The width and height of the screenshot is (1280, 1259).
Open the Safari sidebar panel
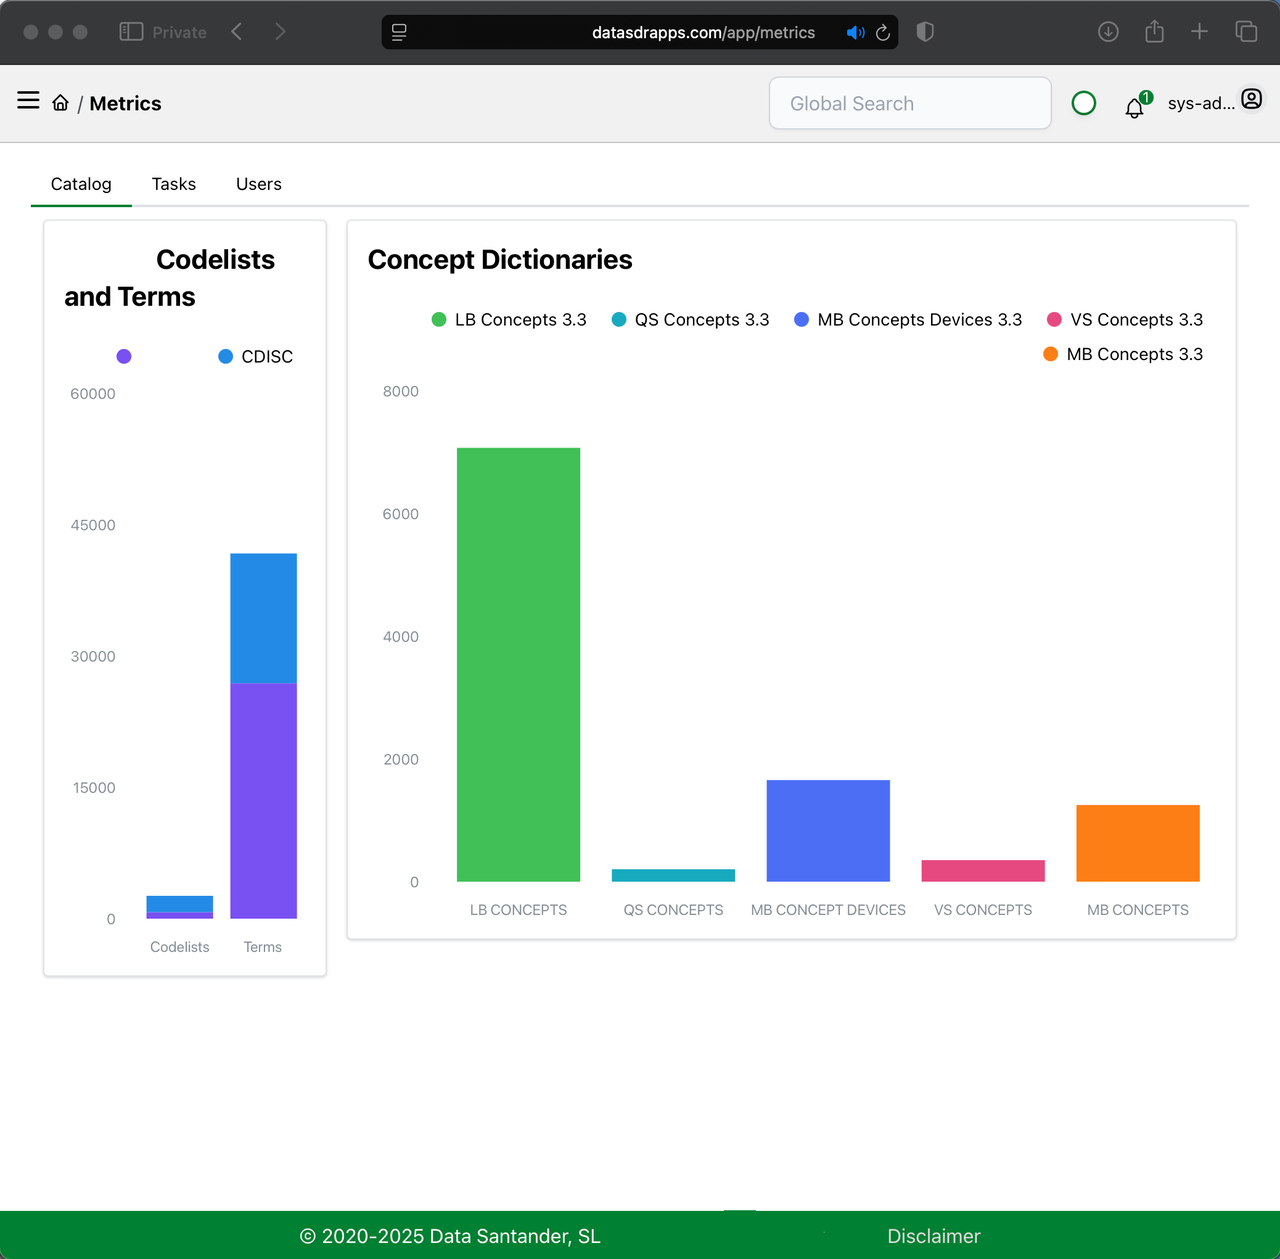point(130,31)
